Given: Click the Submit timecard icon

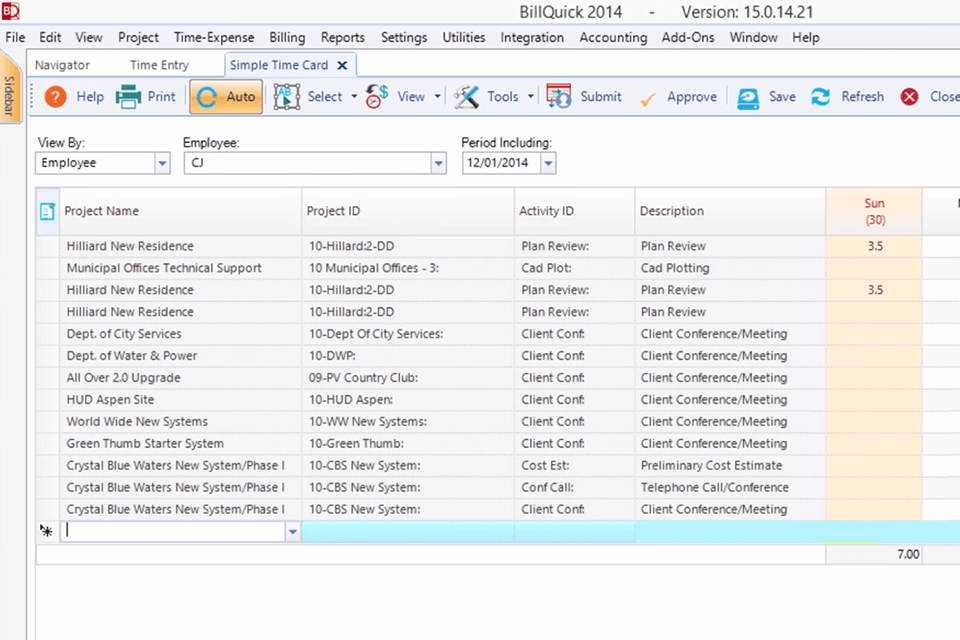Looking at the screenshot, I should point(559,97).
